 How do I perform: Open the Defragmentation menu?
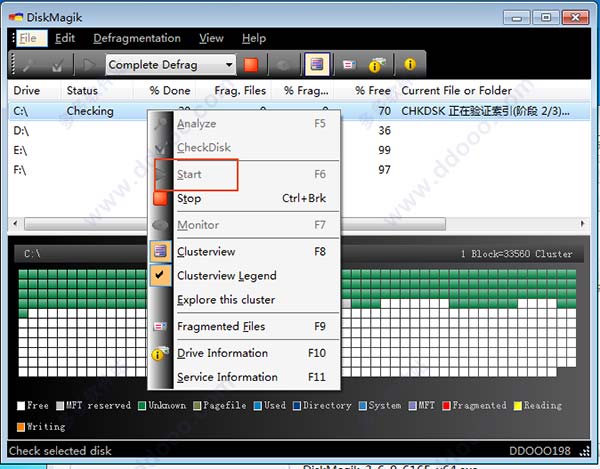(x=137, y=38)
